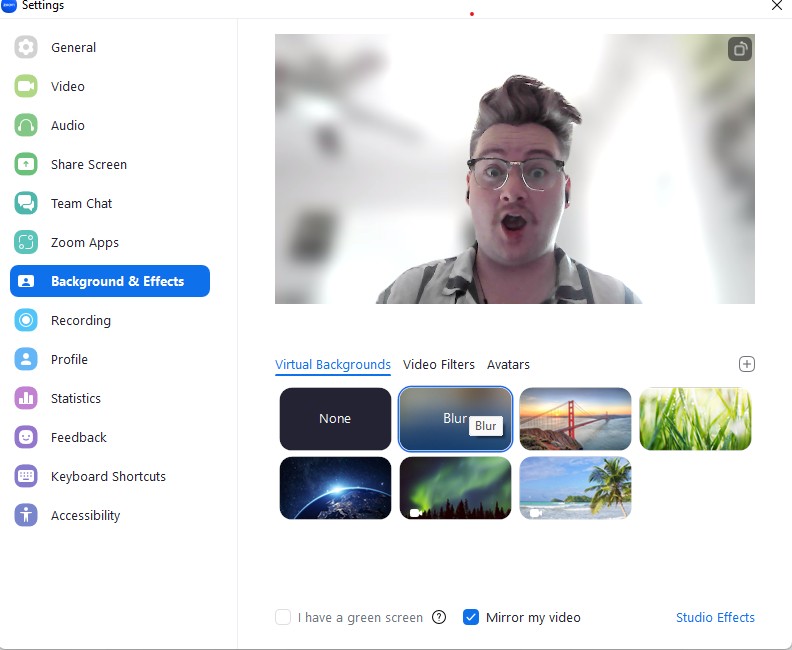This screenshot has width=792, height=650.
Task: Add a new virtual background image
Action: (746, 364)
